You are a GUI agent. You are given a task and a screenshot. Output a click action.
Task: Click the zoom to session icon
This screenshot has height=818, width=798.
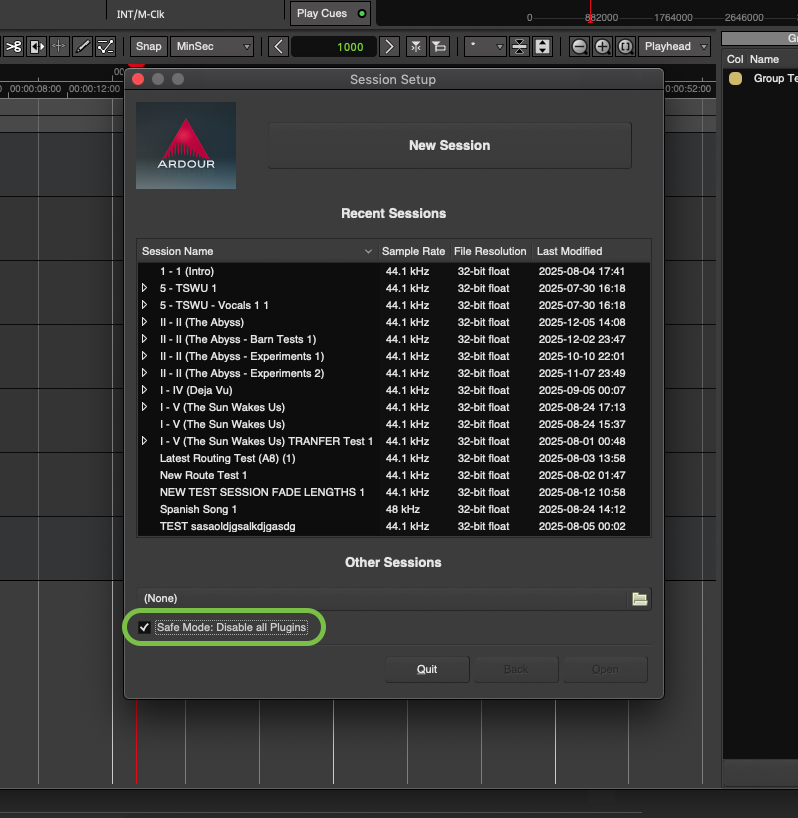coord(625,47)
